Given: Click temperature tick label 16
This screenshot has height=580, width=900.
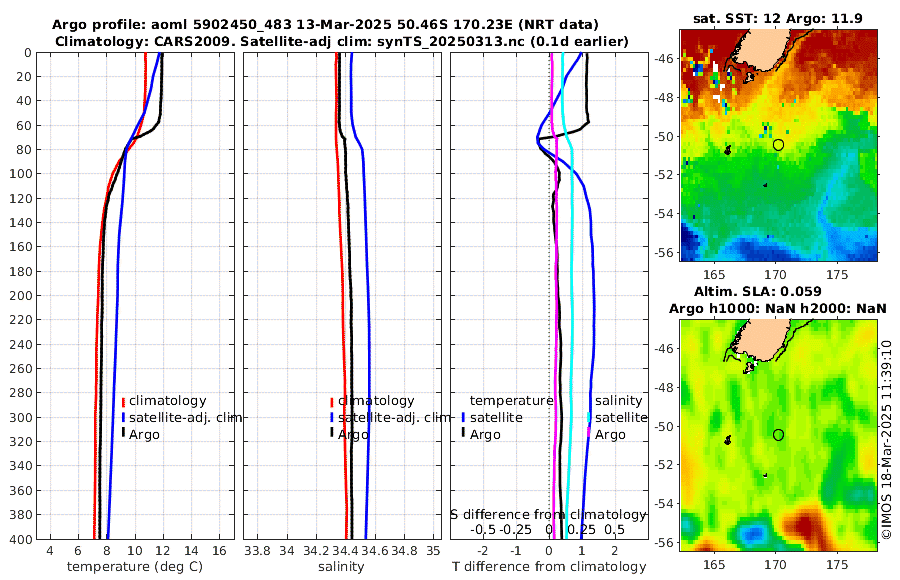Looking at the screenshot, I should 219,551.
